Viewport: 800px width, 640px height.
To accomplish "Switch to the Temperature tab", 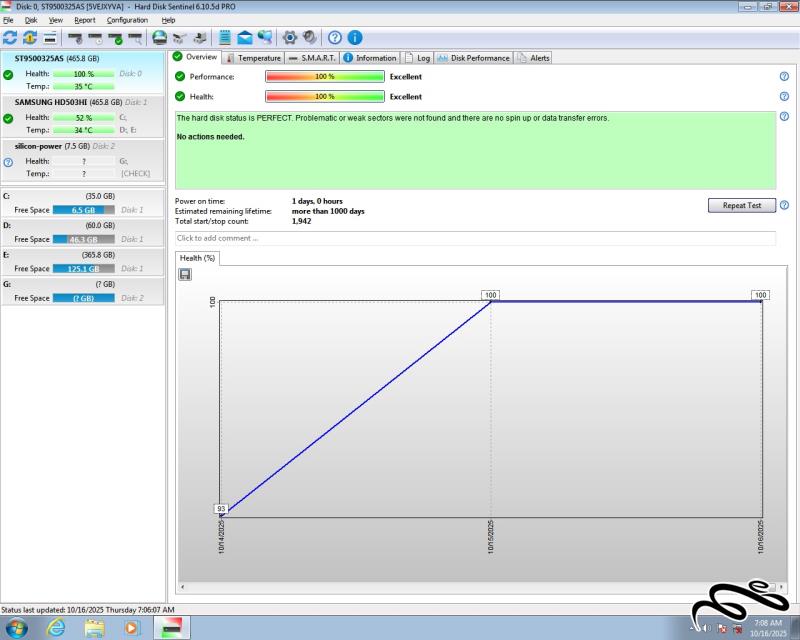I will tap(253, 58).
